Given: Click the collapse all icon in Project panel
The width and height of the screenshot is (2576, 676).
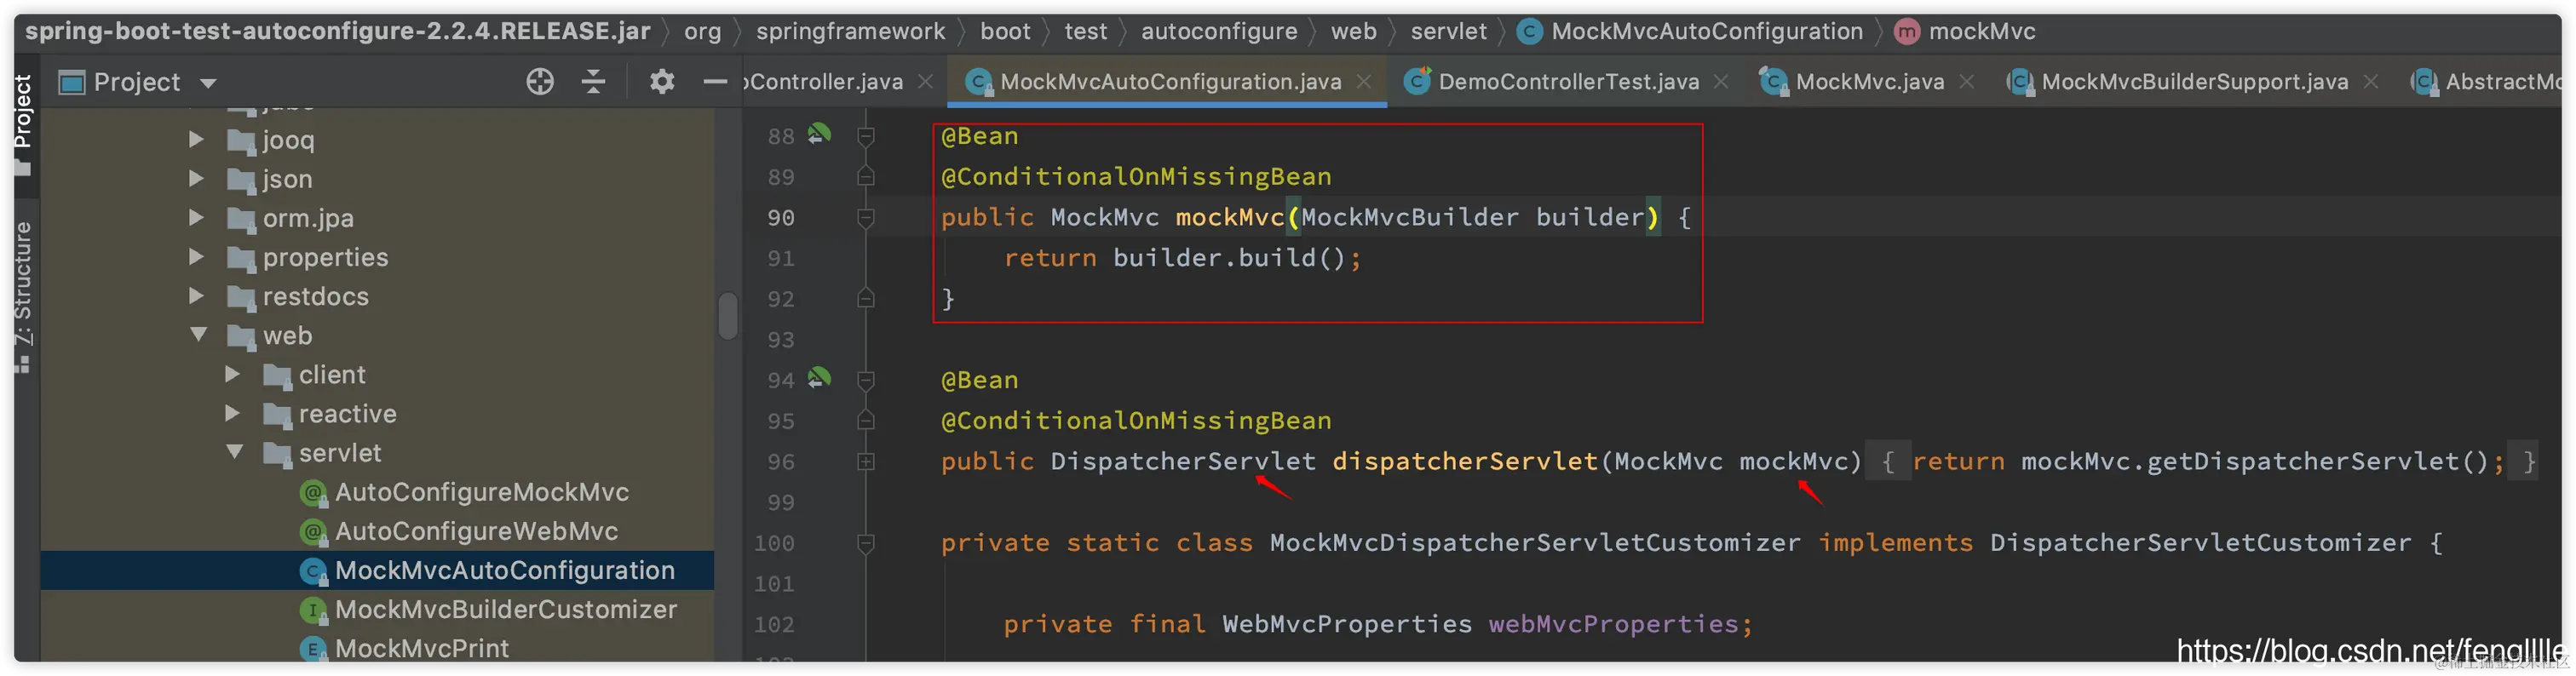Looking at the screenshot, I should (594, 82).
